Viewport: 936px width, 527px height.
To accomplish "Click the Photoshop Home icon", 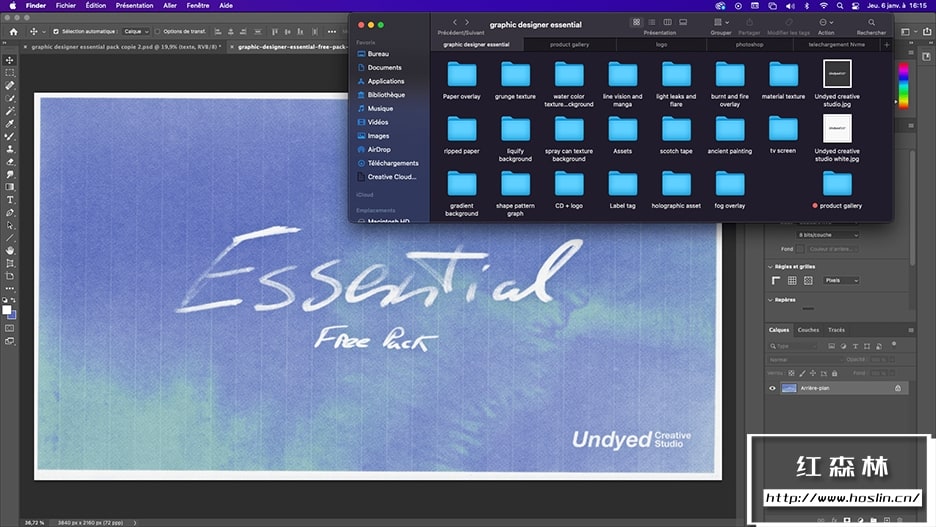I will pos(13,32).
